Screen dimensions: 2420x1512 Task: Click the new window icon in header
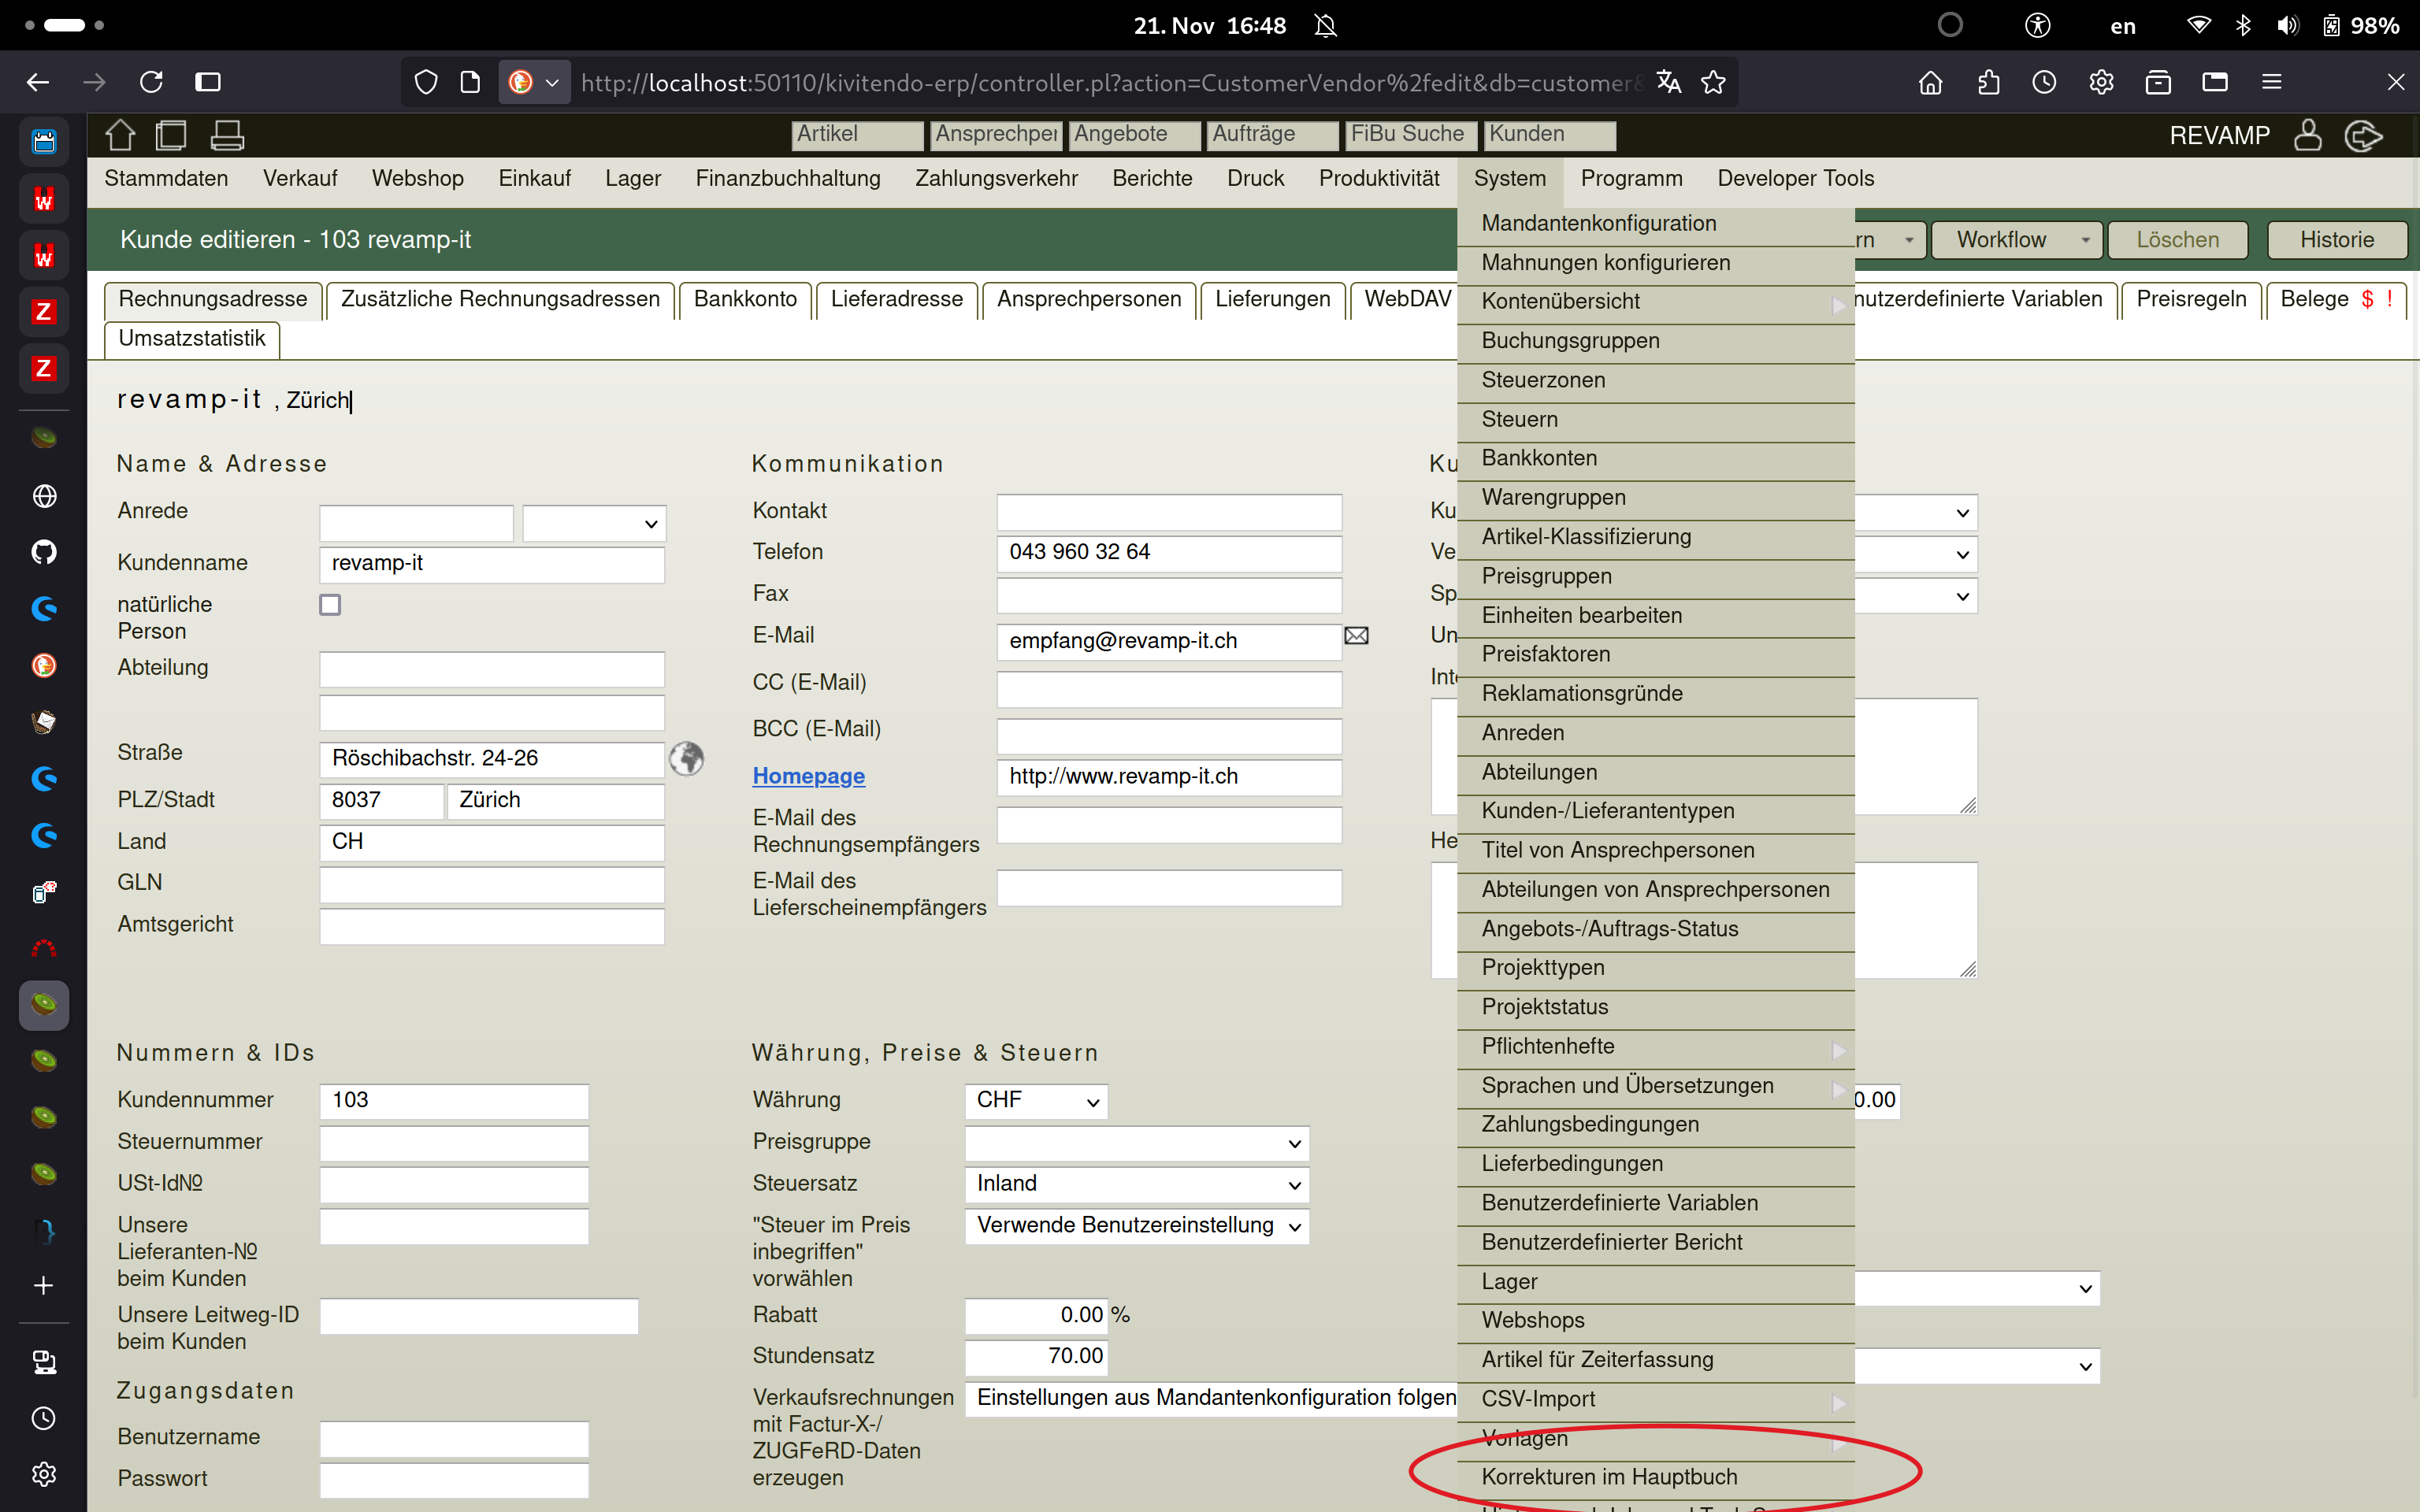(x=172, y=134)
